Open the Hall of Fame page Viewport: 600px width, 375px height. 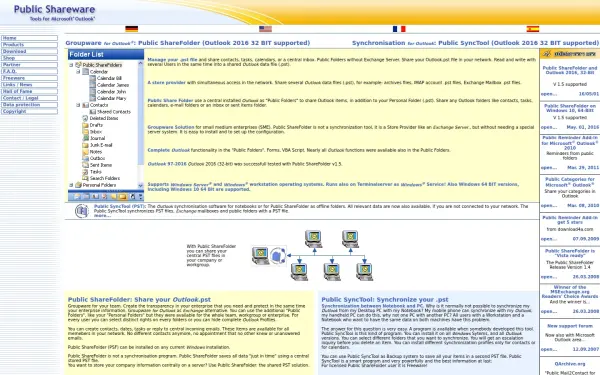tap(29, 91)
